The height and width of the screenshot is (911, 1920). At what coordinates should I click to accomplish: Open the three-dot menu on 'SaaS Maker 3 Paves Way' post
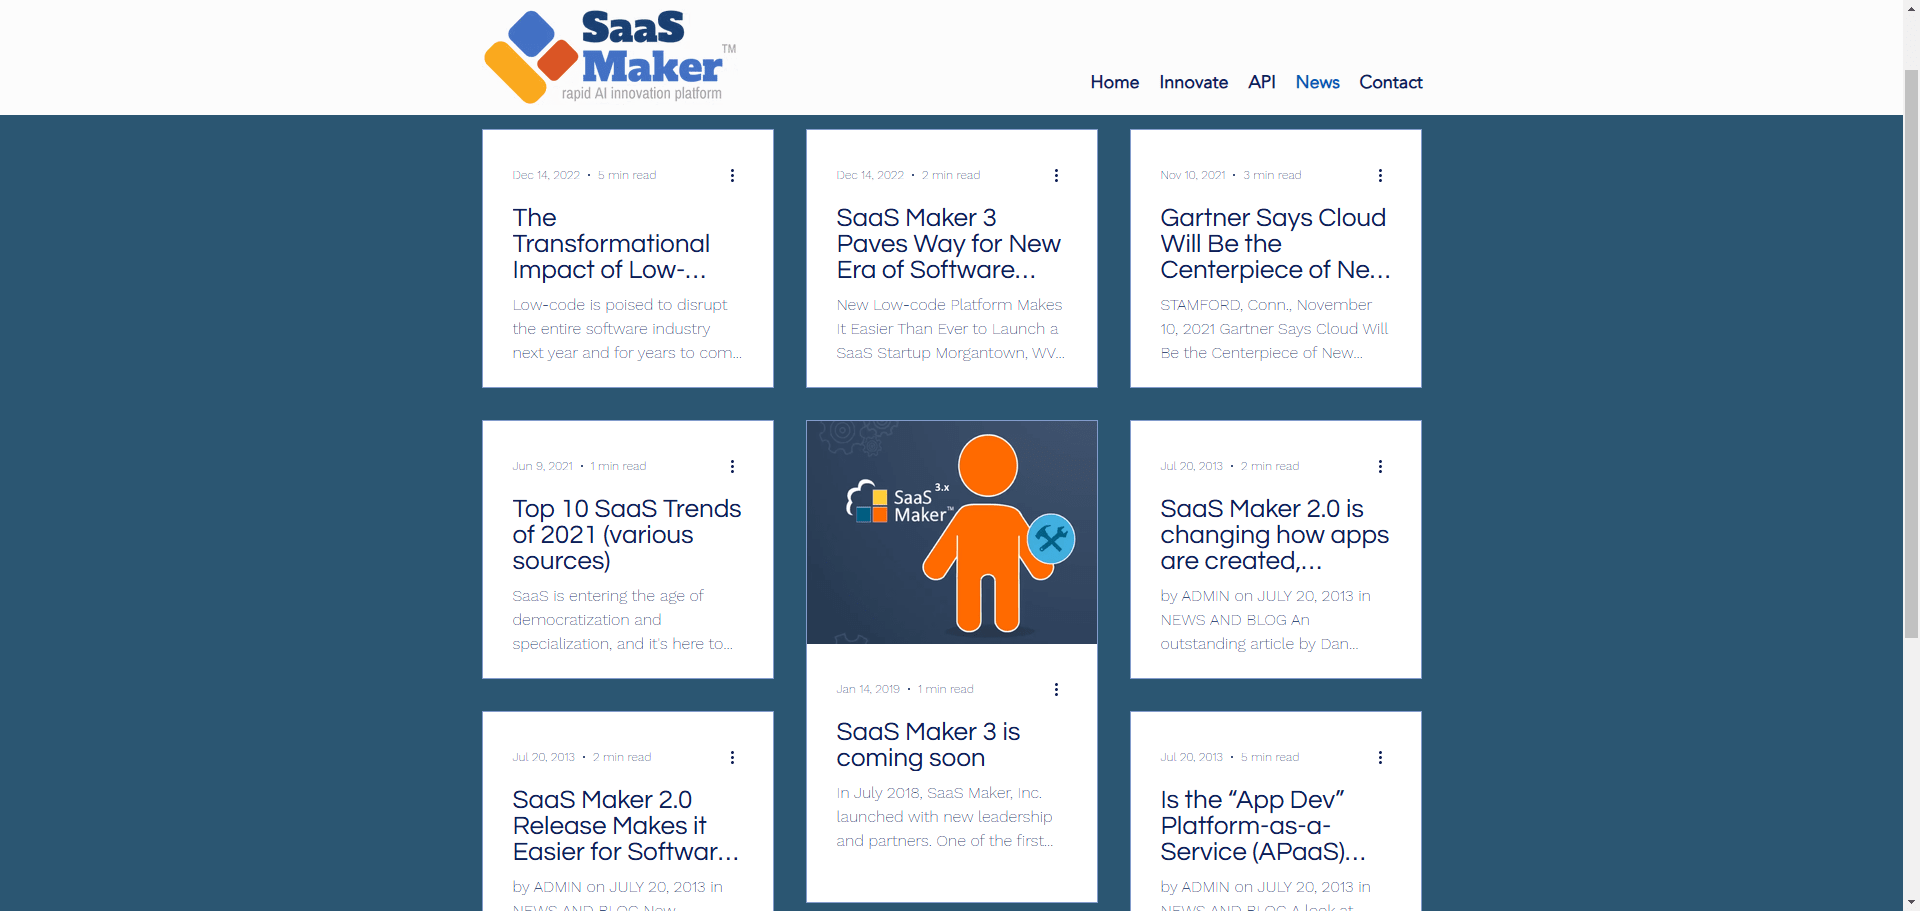pyautogui.click(x=1057, y=175)
